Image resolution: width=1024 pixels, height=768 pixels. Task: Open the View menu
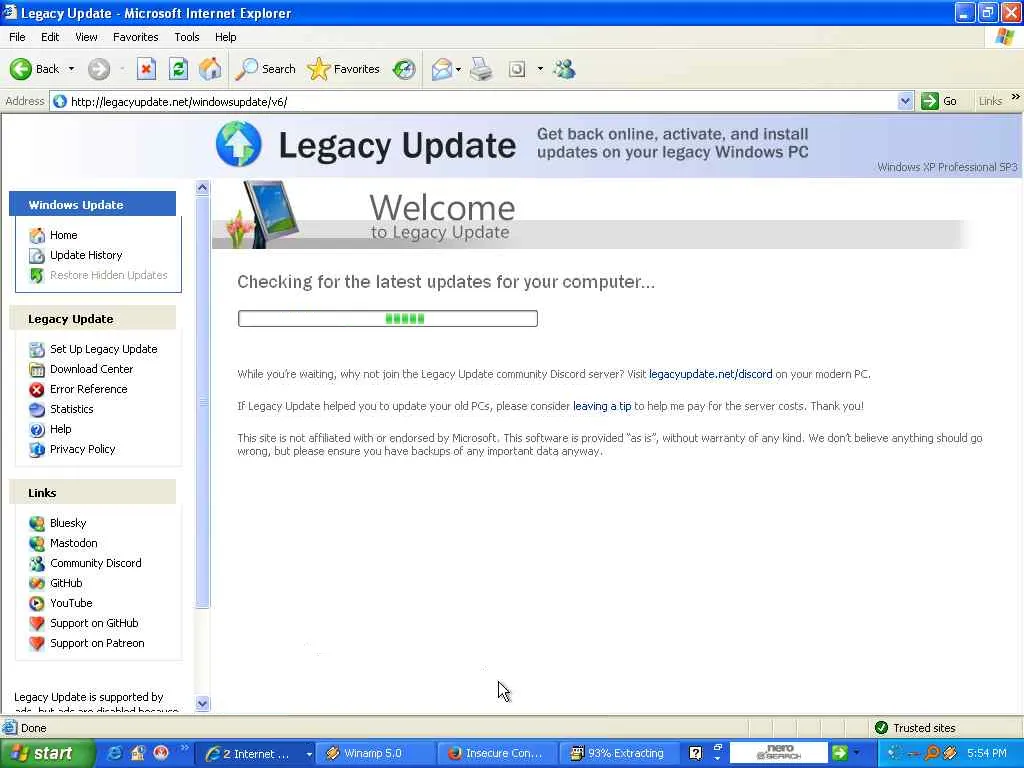pyautogui.click(x=86, y=37)
